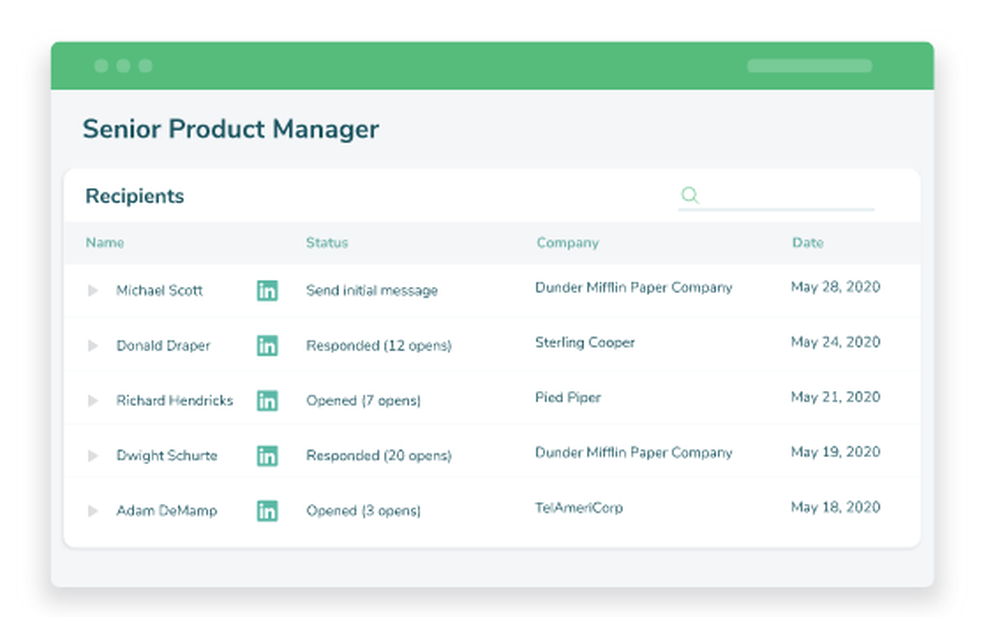Image resolution: width=1000 pixels, height=617 pixels.
Task: Open Dwight Schurte's LinkedIn icon
Action: point(267,456)
